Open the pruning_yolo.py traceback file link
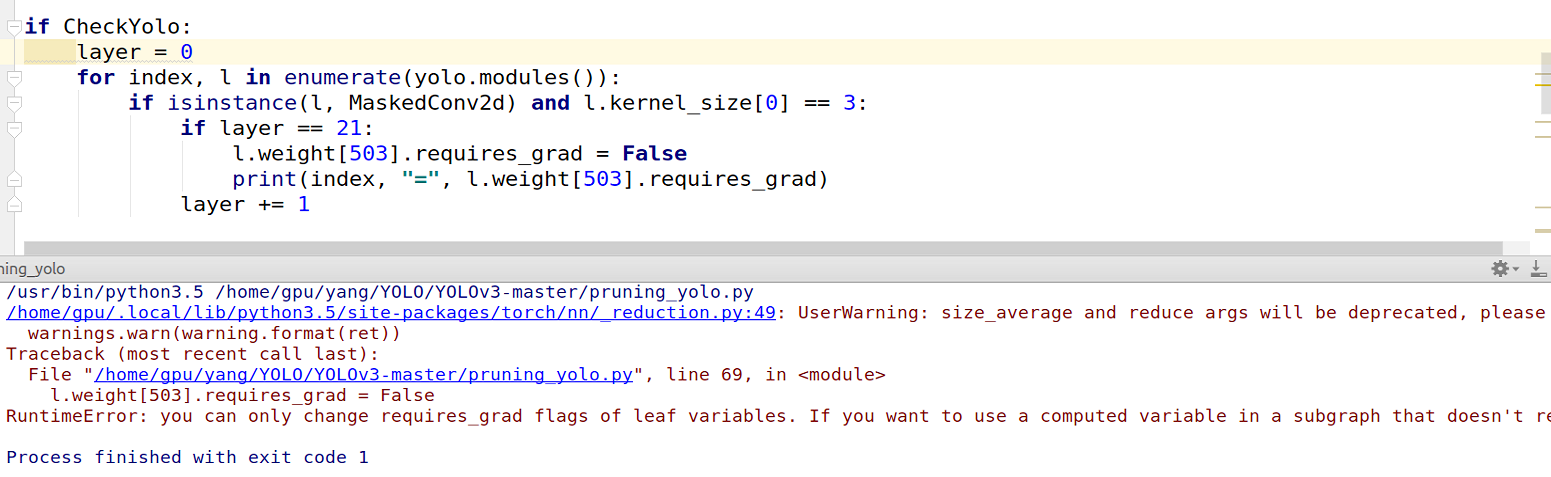 point(363,375)
